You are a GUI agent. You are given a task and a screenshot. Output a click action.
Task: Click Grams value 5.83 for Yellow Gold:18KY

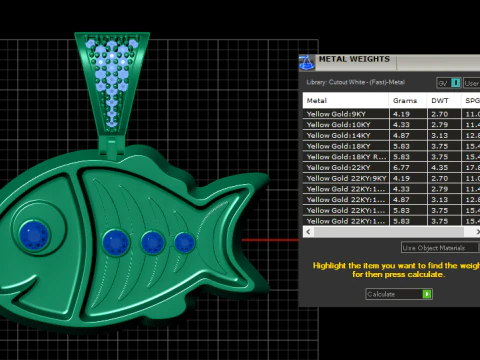click(401, 146)
